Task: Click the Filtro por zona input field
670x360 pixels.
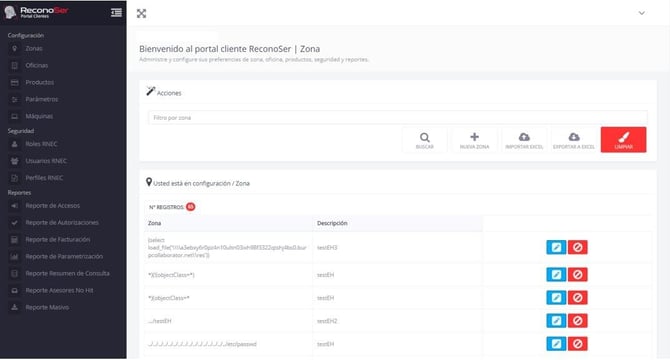Action: [x=398, y=117]
